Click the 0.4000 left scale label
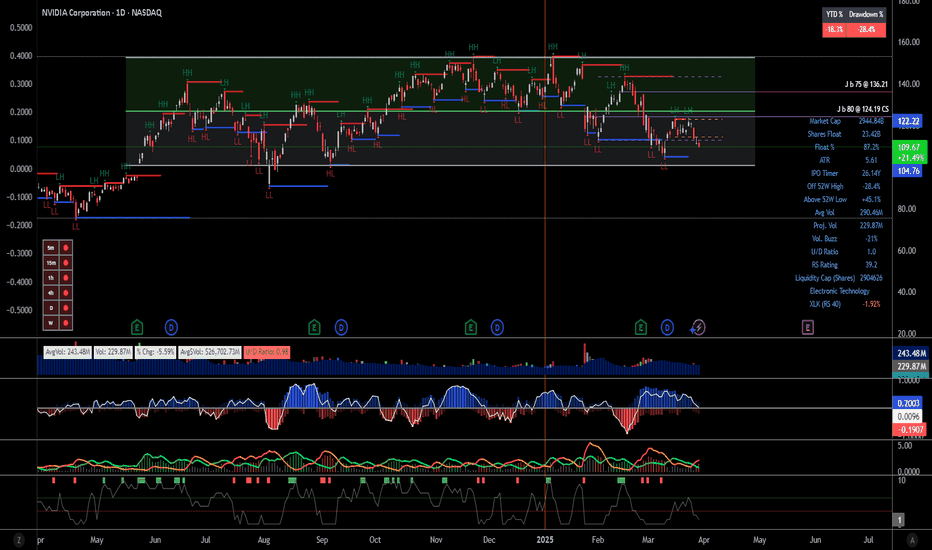This screenshot has height=550, width=932. point(21,56)
